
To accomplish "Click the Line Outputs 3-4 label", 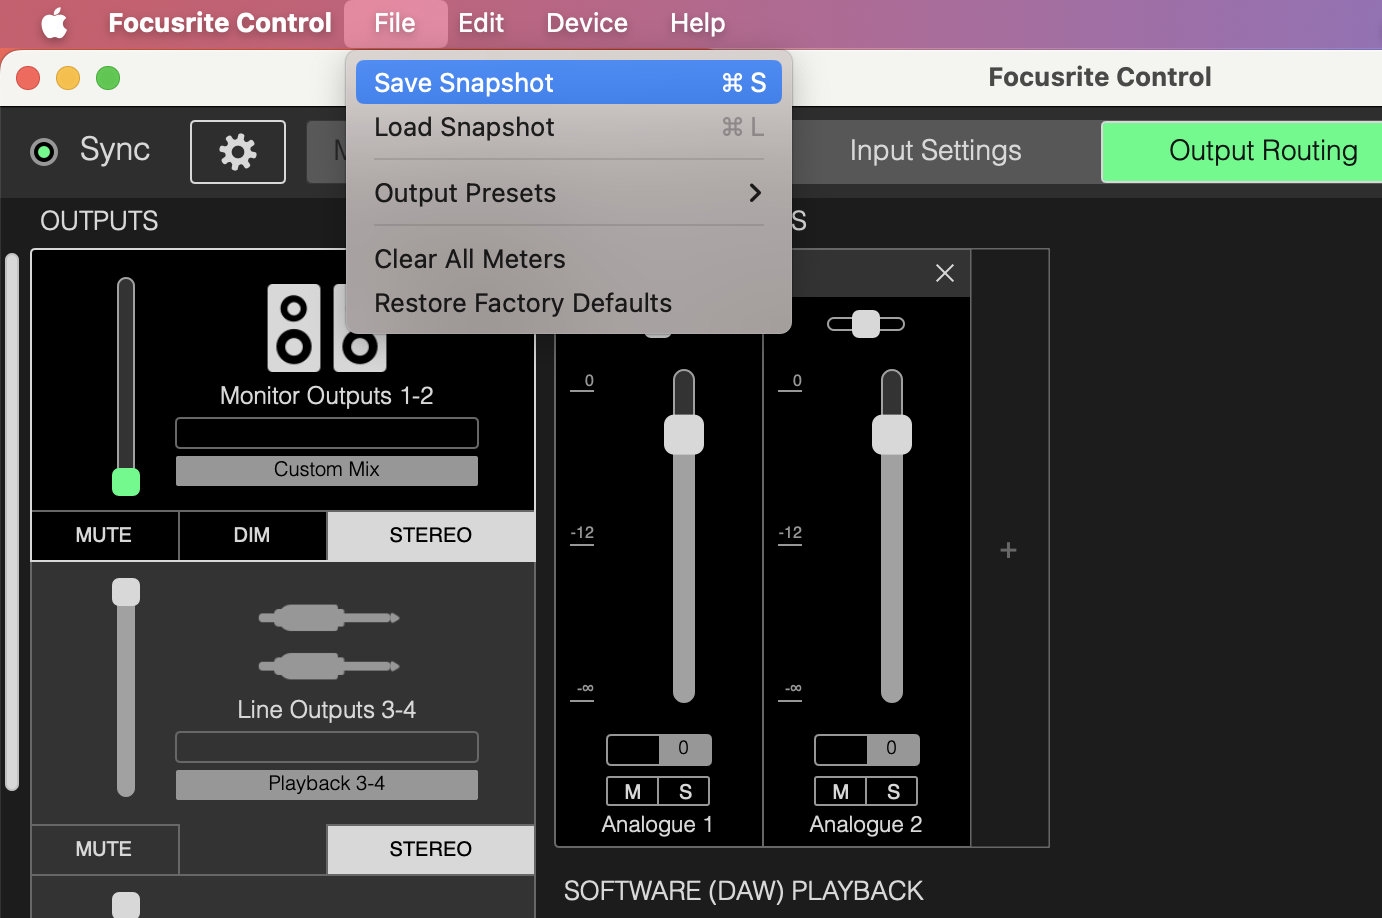I will tap(327, 710).
